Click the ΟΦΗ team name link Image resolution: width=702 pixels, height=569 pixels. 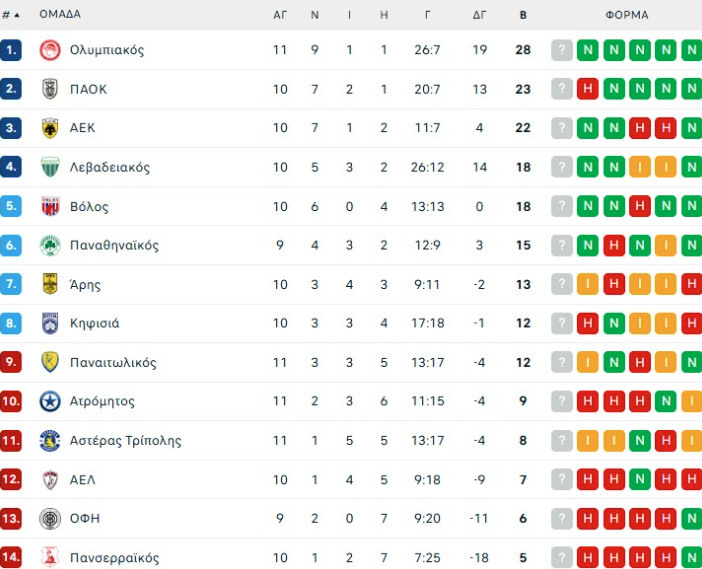click(85, 518)
